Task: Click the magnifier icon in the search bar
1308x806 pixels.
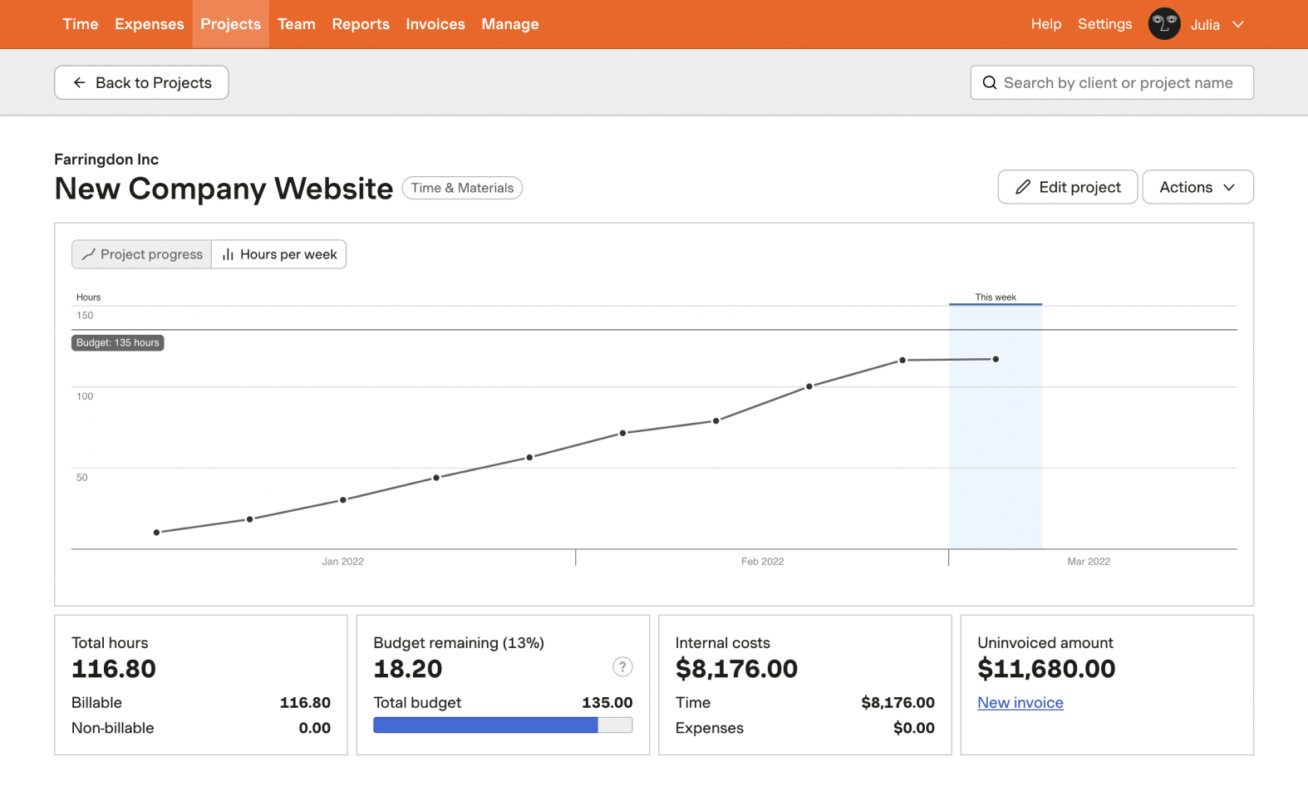Action: click(x=989, y=82)
